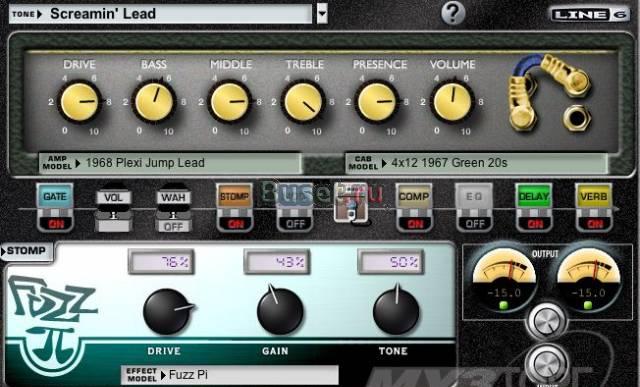
Task: Click the amp BASS knob
Action: point(154,102)
